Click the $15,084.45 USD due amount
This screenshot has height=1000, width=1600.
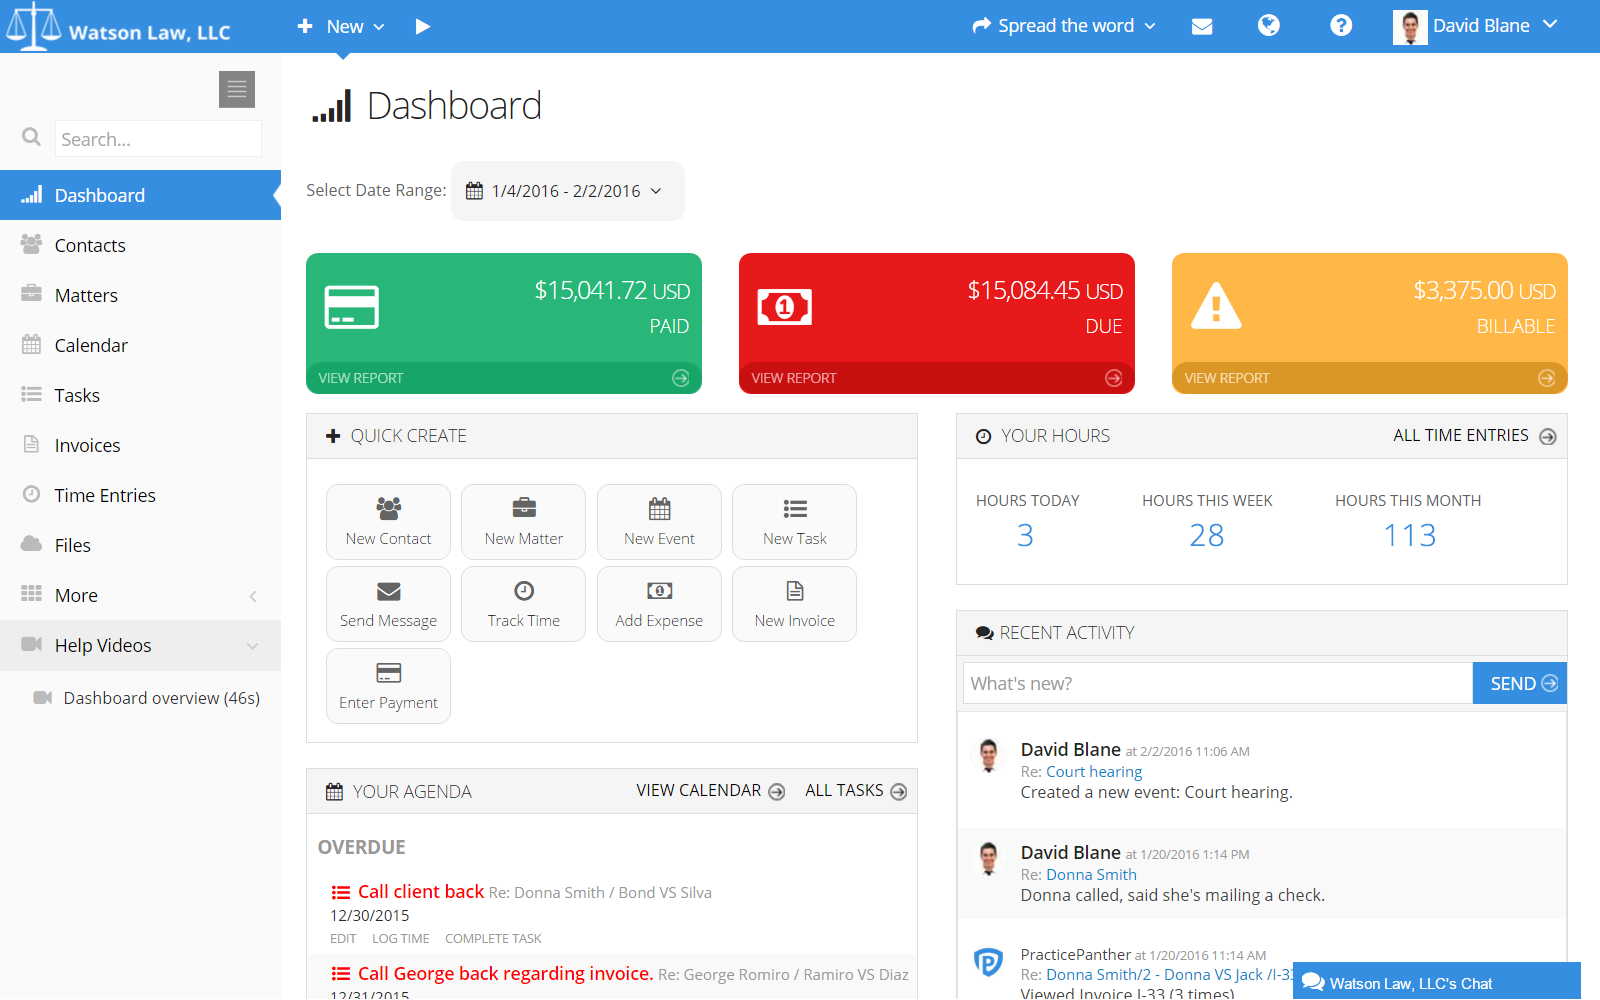[1045, 291]
